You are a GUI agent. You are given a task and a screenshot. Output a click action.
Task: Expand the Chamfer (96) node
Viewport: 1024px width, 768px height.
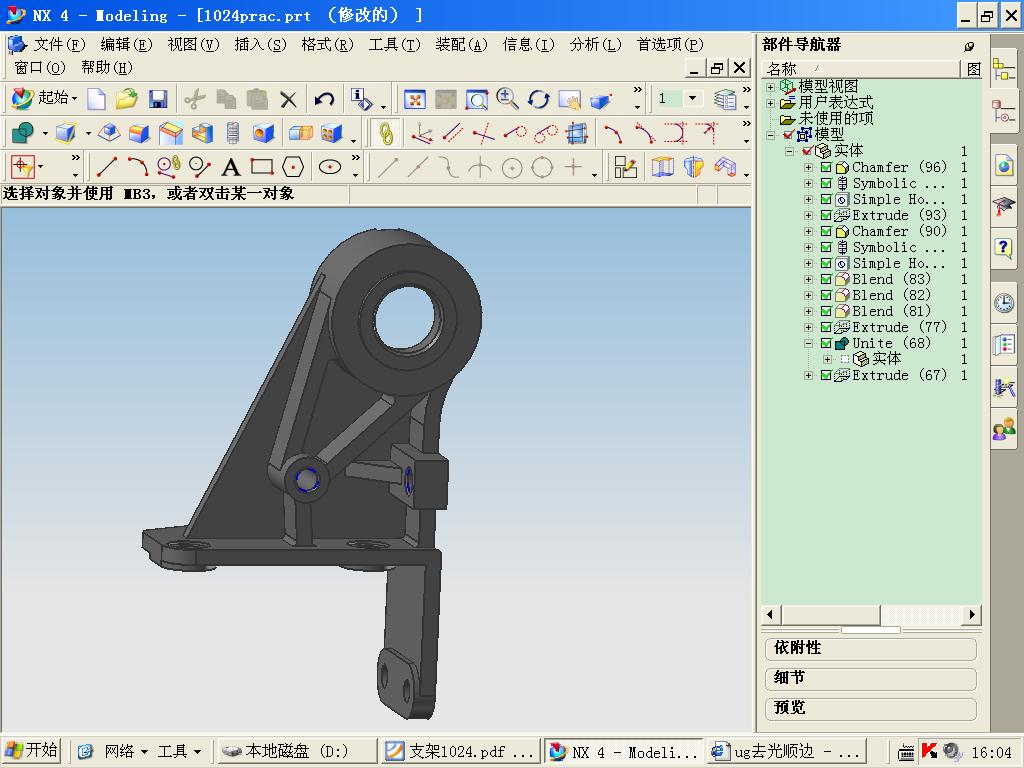pyautogui.click(x=808, y=167)
